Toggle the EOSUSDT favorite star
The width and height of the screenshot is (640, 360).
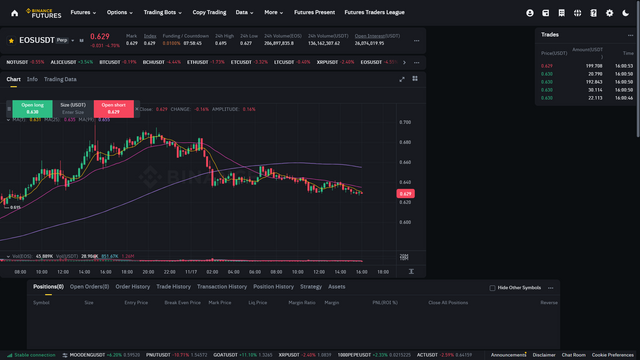click(11, 40)
